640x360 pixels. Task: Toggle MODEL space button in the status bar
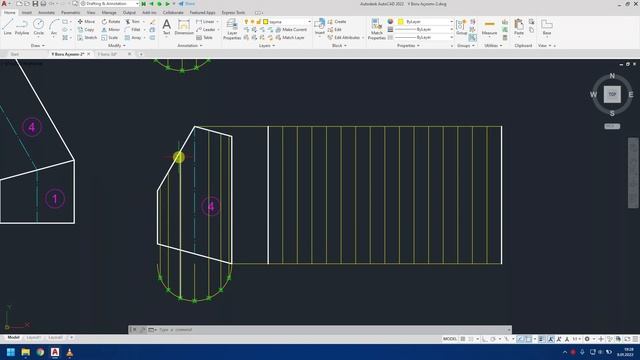(x=450, y=339)
